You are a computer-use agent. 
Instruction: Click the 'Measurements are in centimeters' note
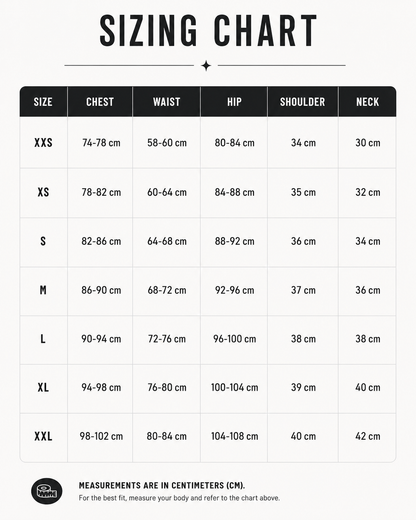(162, 485)
